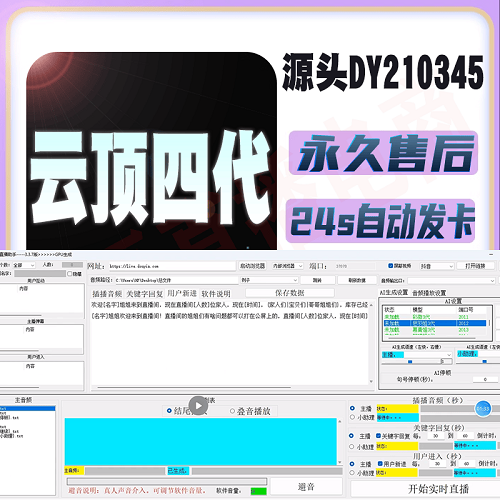500x500 pixels.
Task: Switch to the AI生成设置 tab
Action: point(394,292)
